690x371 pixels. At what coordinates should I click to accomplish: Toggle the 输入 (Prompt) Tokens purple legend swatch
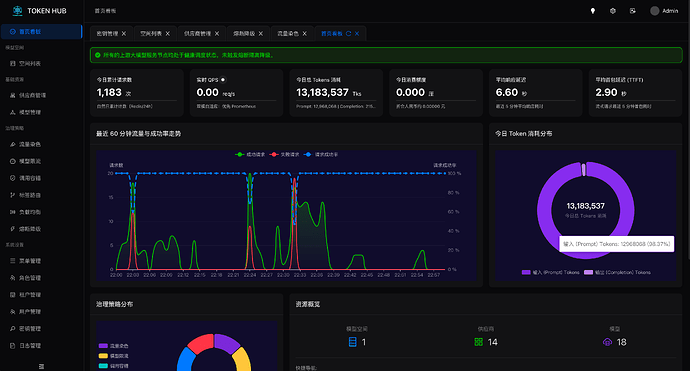[x=526, y=272]
